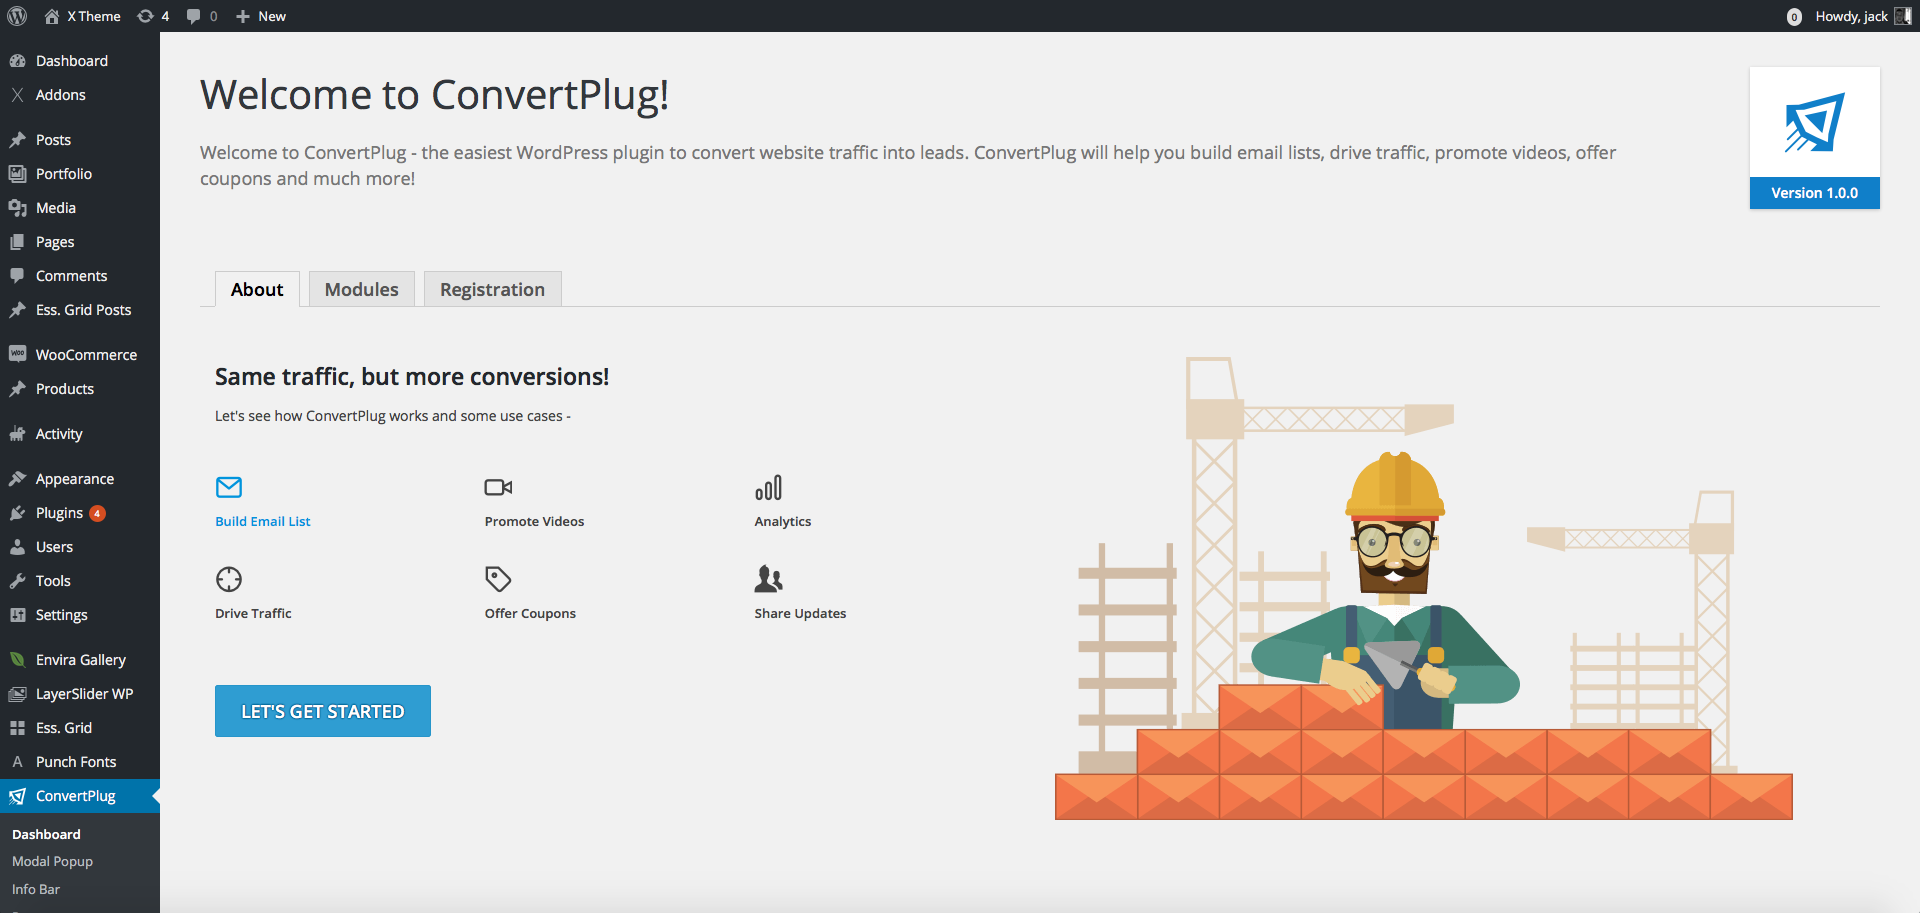Click the Appearance paintbrush icon
This screenshot has width=1920, height=913.
tap(17, 479)
